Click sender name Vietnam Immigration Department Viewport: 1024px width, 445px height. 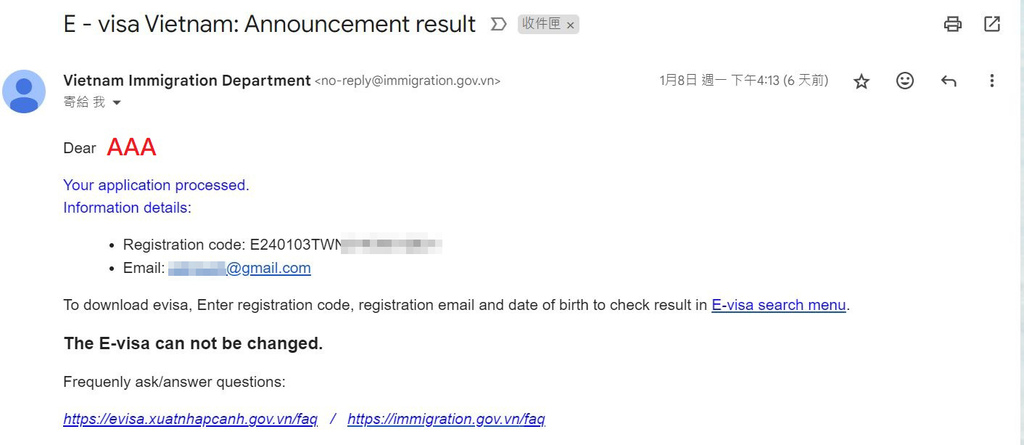click(x=187, y=80)
